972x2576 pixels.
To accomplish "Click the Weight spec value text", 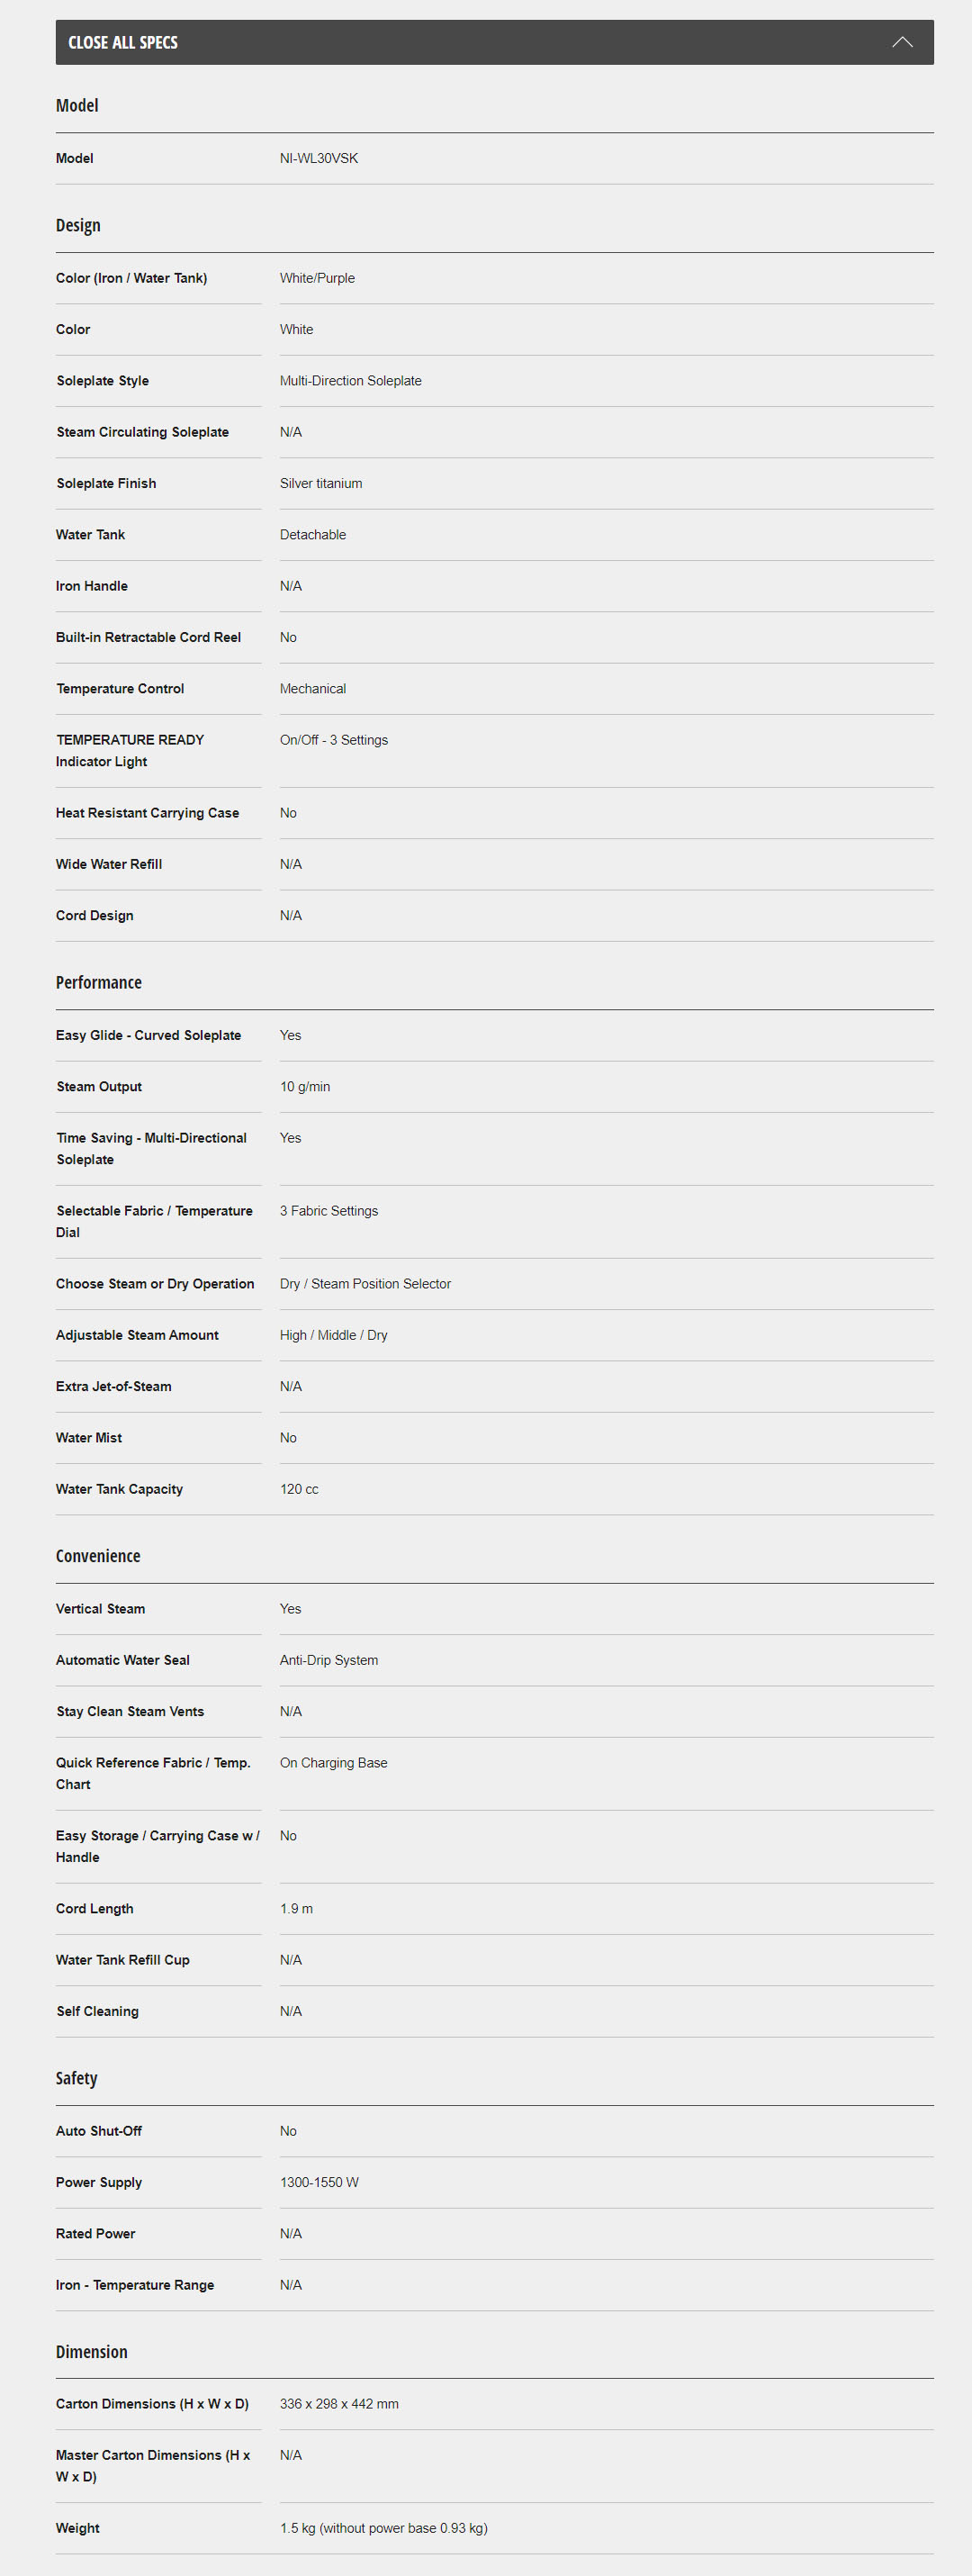I will [x=384, y=2528].
